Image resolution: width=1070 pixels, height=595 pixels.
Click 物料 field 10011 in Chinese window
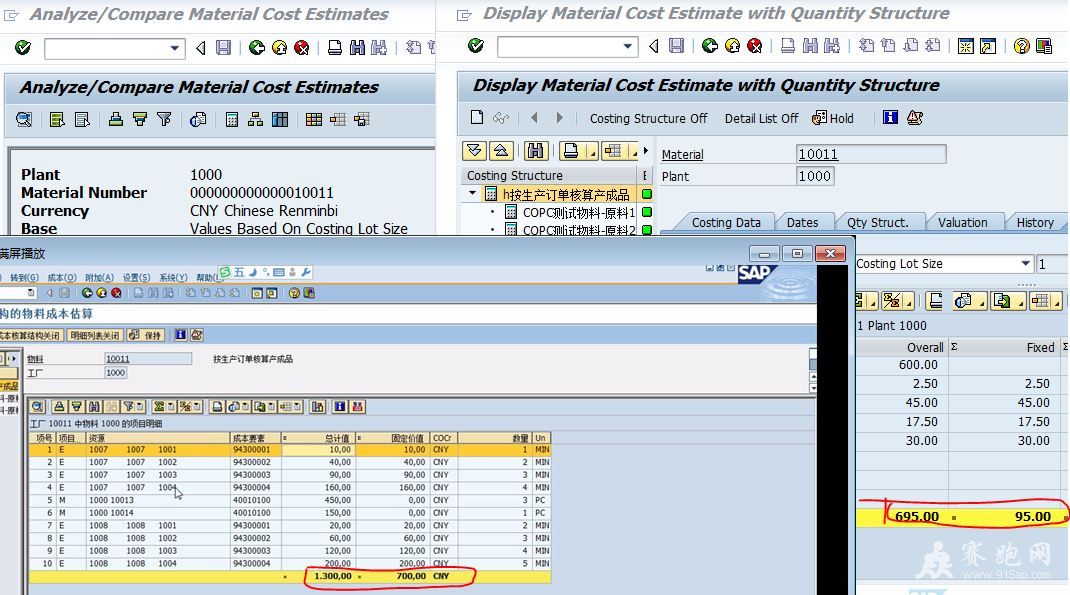pyautogui.click(x=147, y=359)
